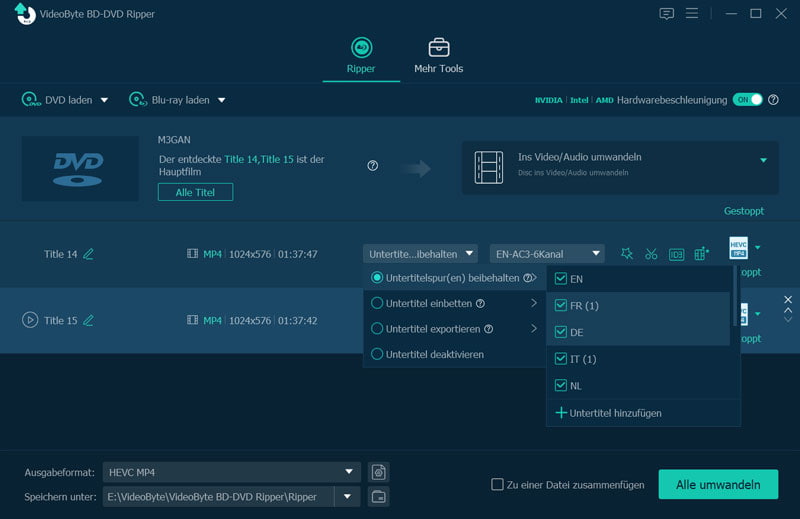Click the Gestoppt status text
Viewport: 800px width, 519px height.
(743, 211)
